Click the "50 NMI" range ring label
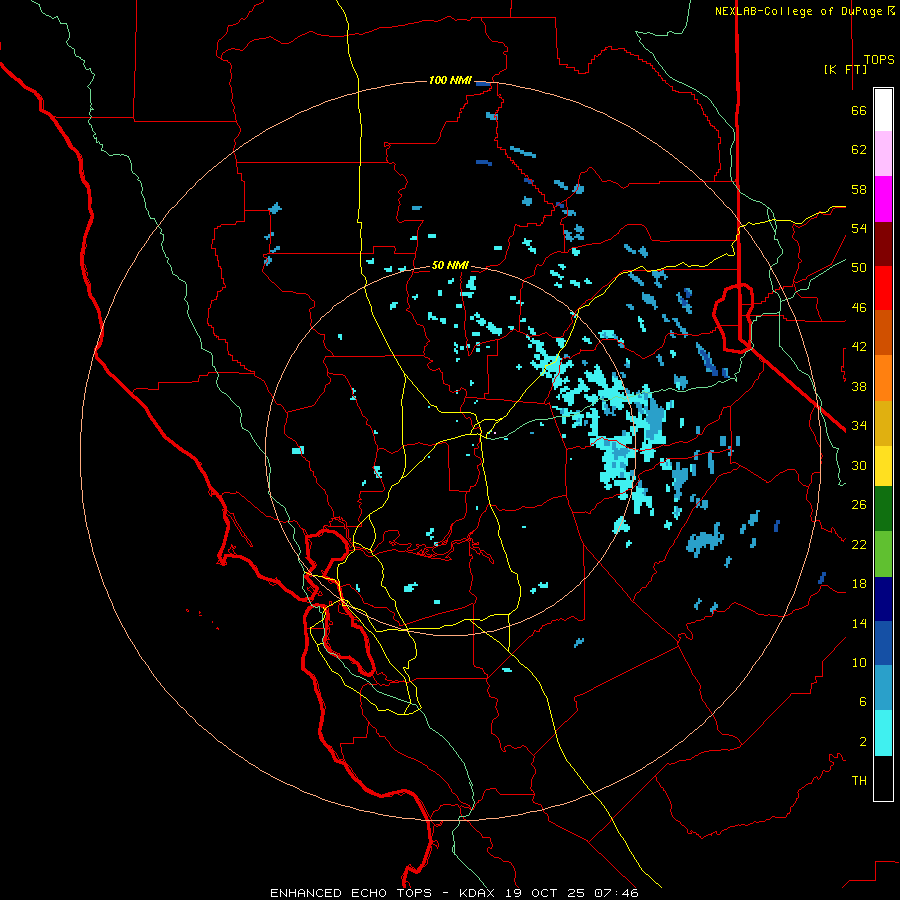The height and width of the screenshot is (900, 900). coord(450,265)
